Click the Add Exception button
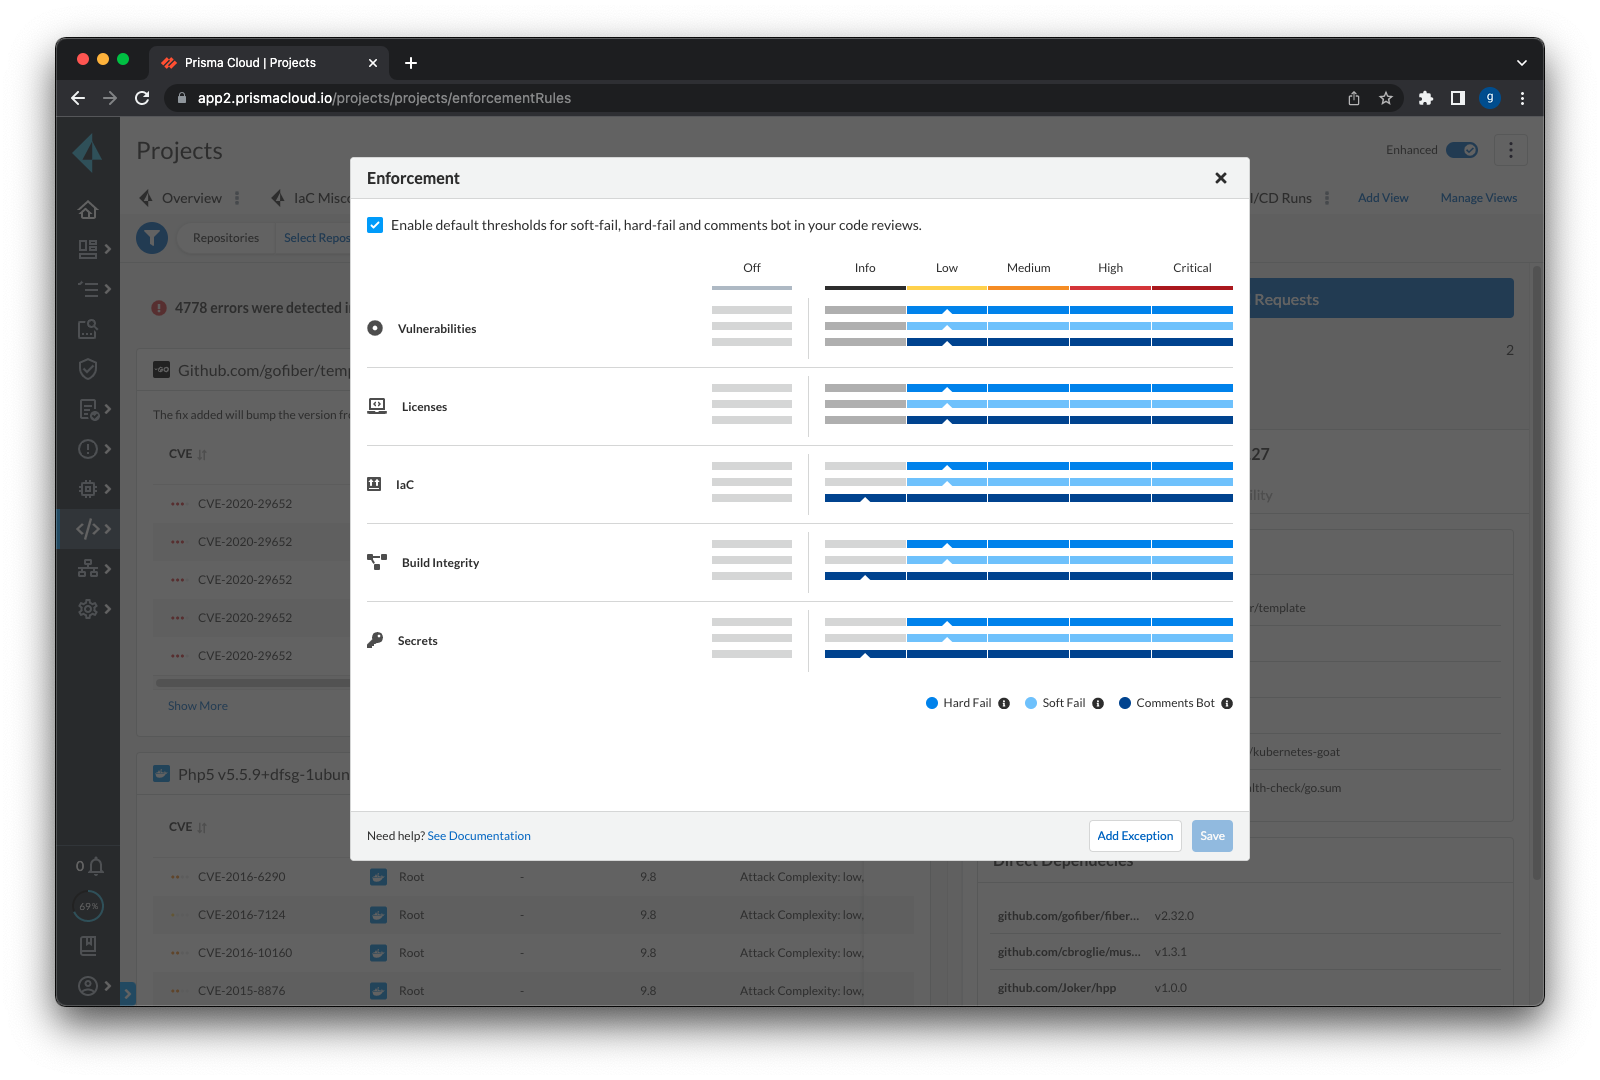 [x=1135, y=836]
